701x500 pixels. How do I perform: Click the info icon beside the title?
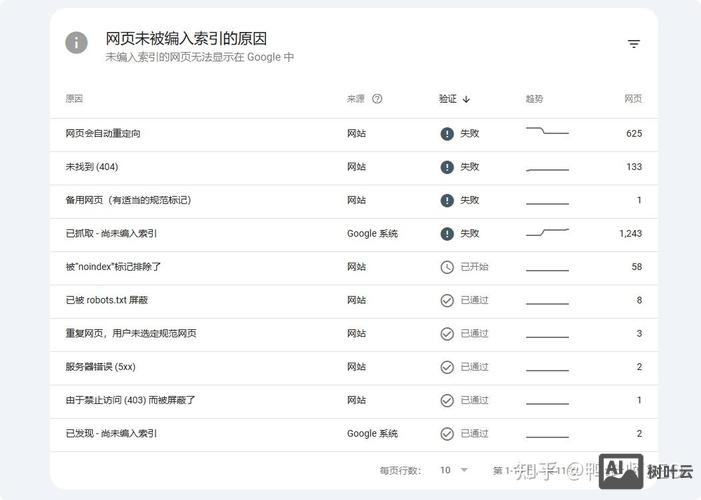pos(76,43)
